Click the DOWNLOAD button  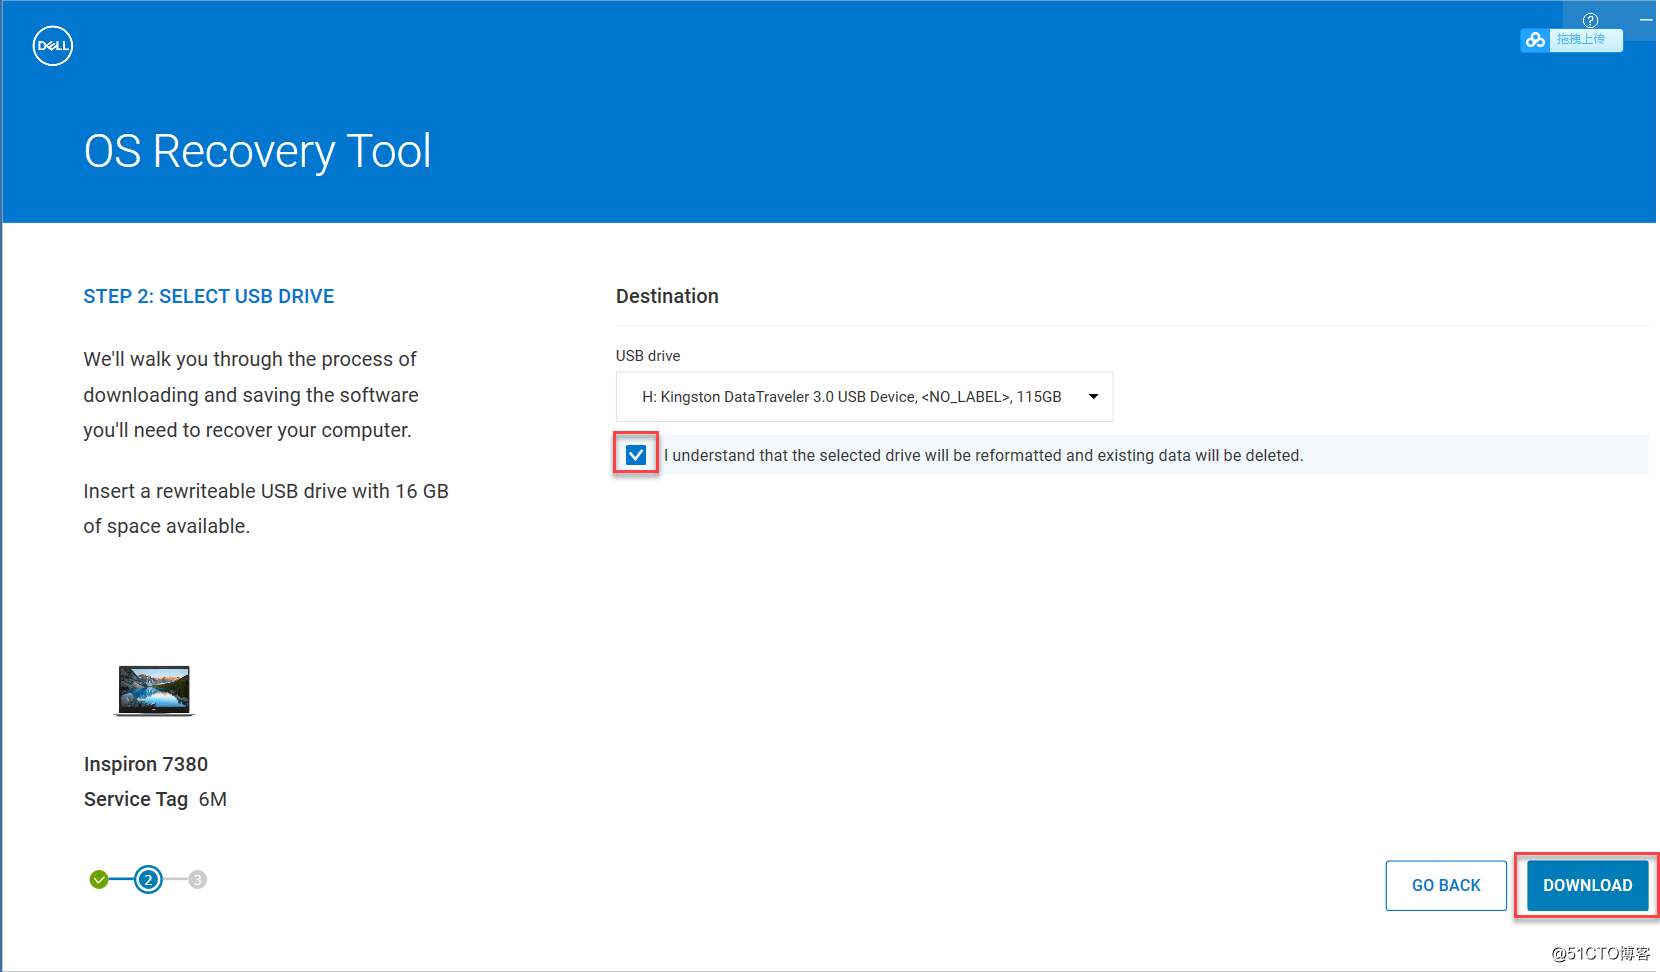[x=1587, y=885]
